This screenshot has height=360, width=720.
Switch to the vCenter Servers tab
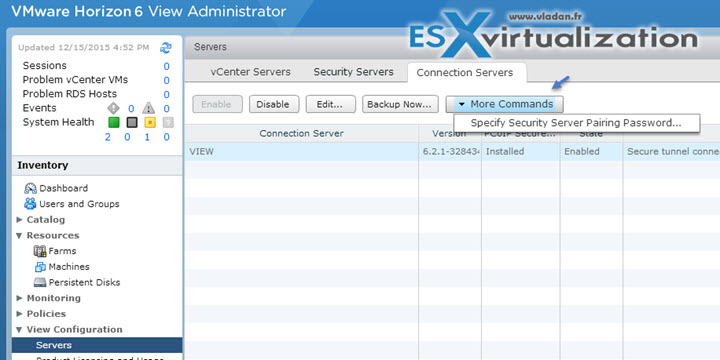tap(250, 72)
